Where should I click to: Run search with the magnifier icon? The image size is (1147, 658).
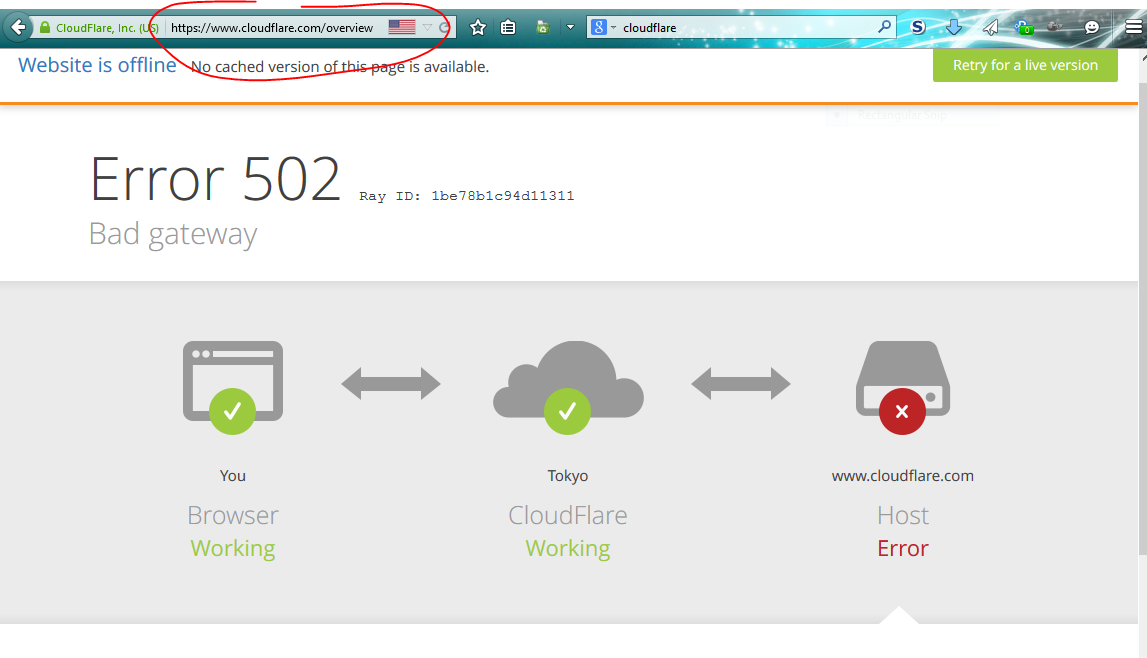click(x=884, y=27)
